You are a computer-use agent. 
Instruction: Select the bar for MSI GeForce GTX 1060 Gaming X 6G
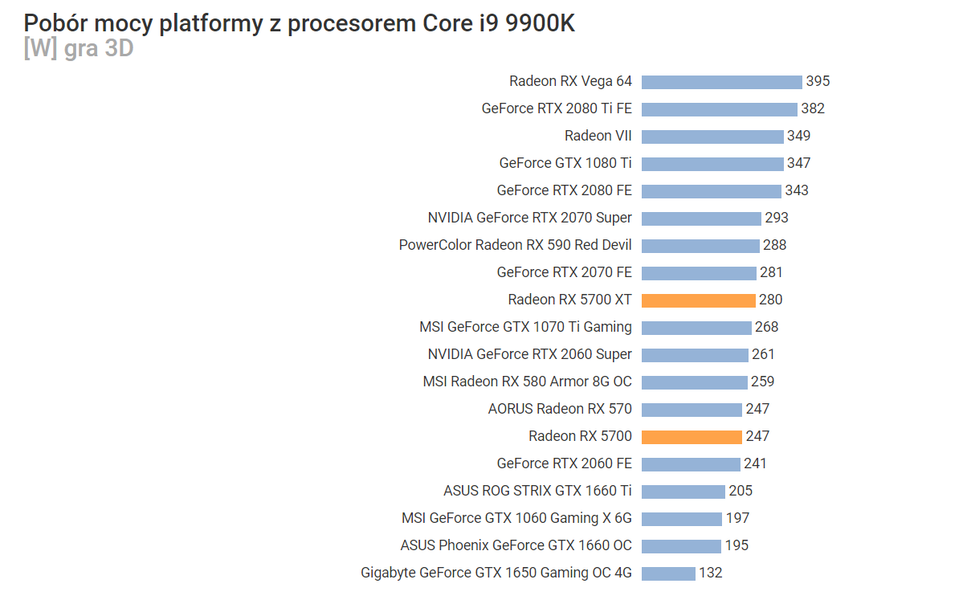click(681, 519)
